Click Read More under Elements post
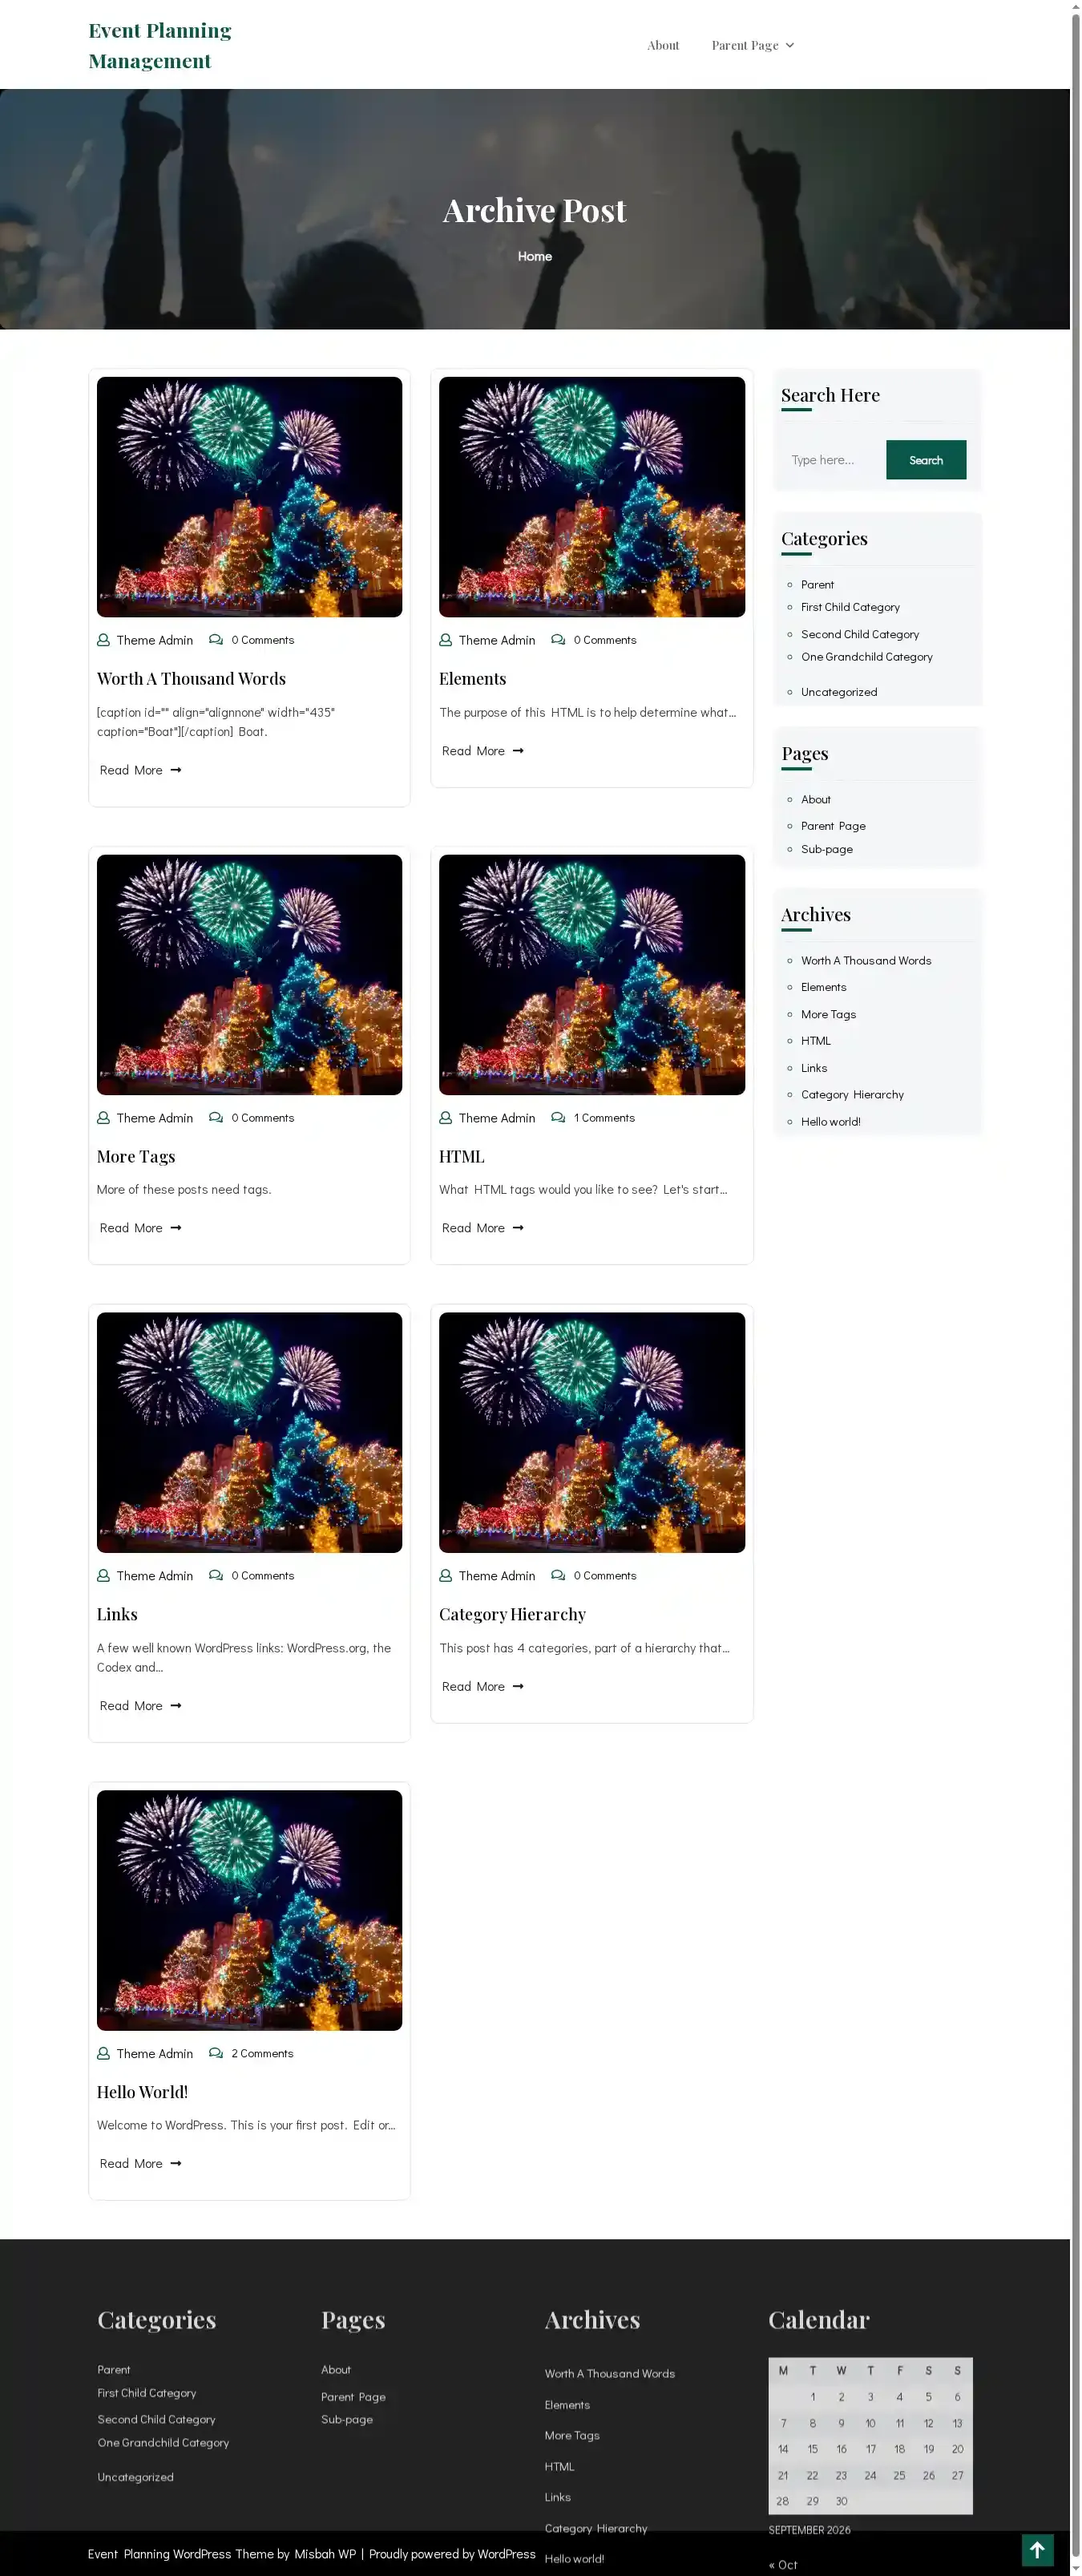The image size is (1082, 2576). click(483, 751)
